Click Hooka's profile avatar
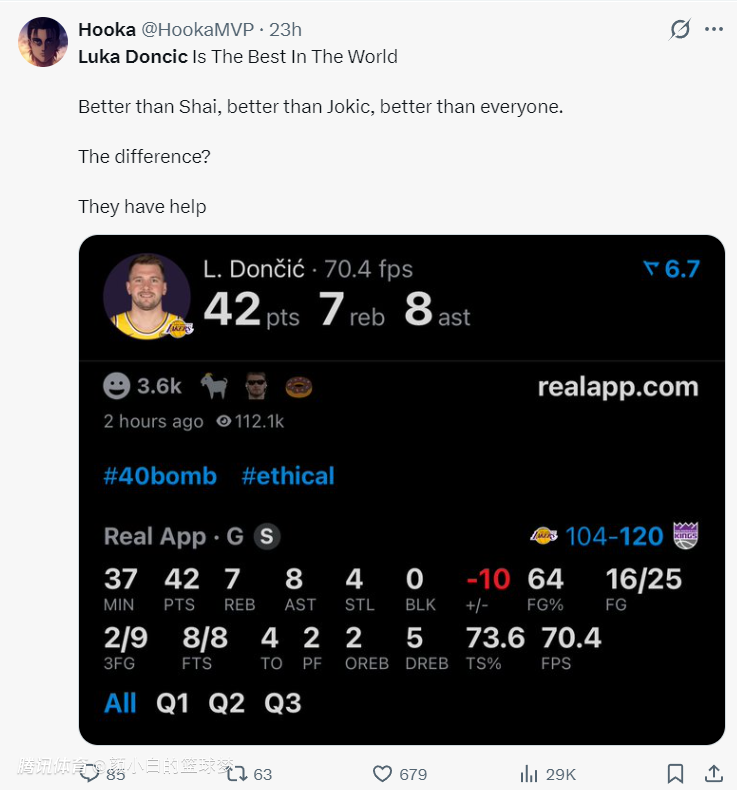The image size is (737, 790). point(43,42)
